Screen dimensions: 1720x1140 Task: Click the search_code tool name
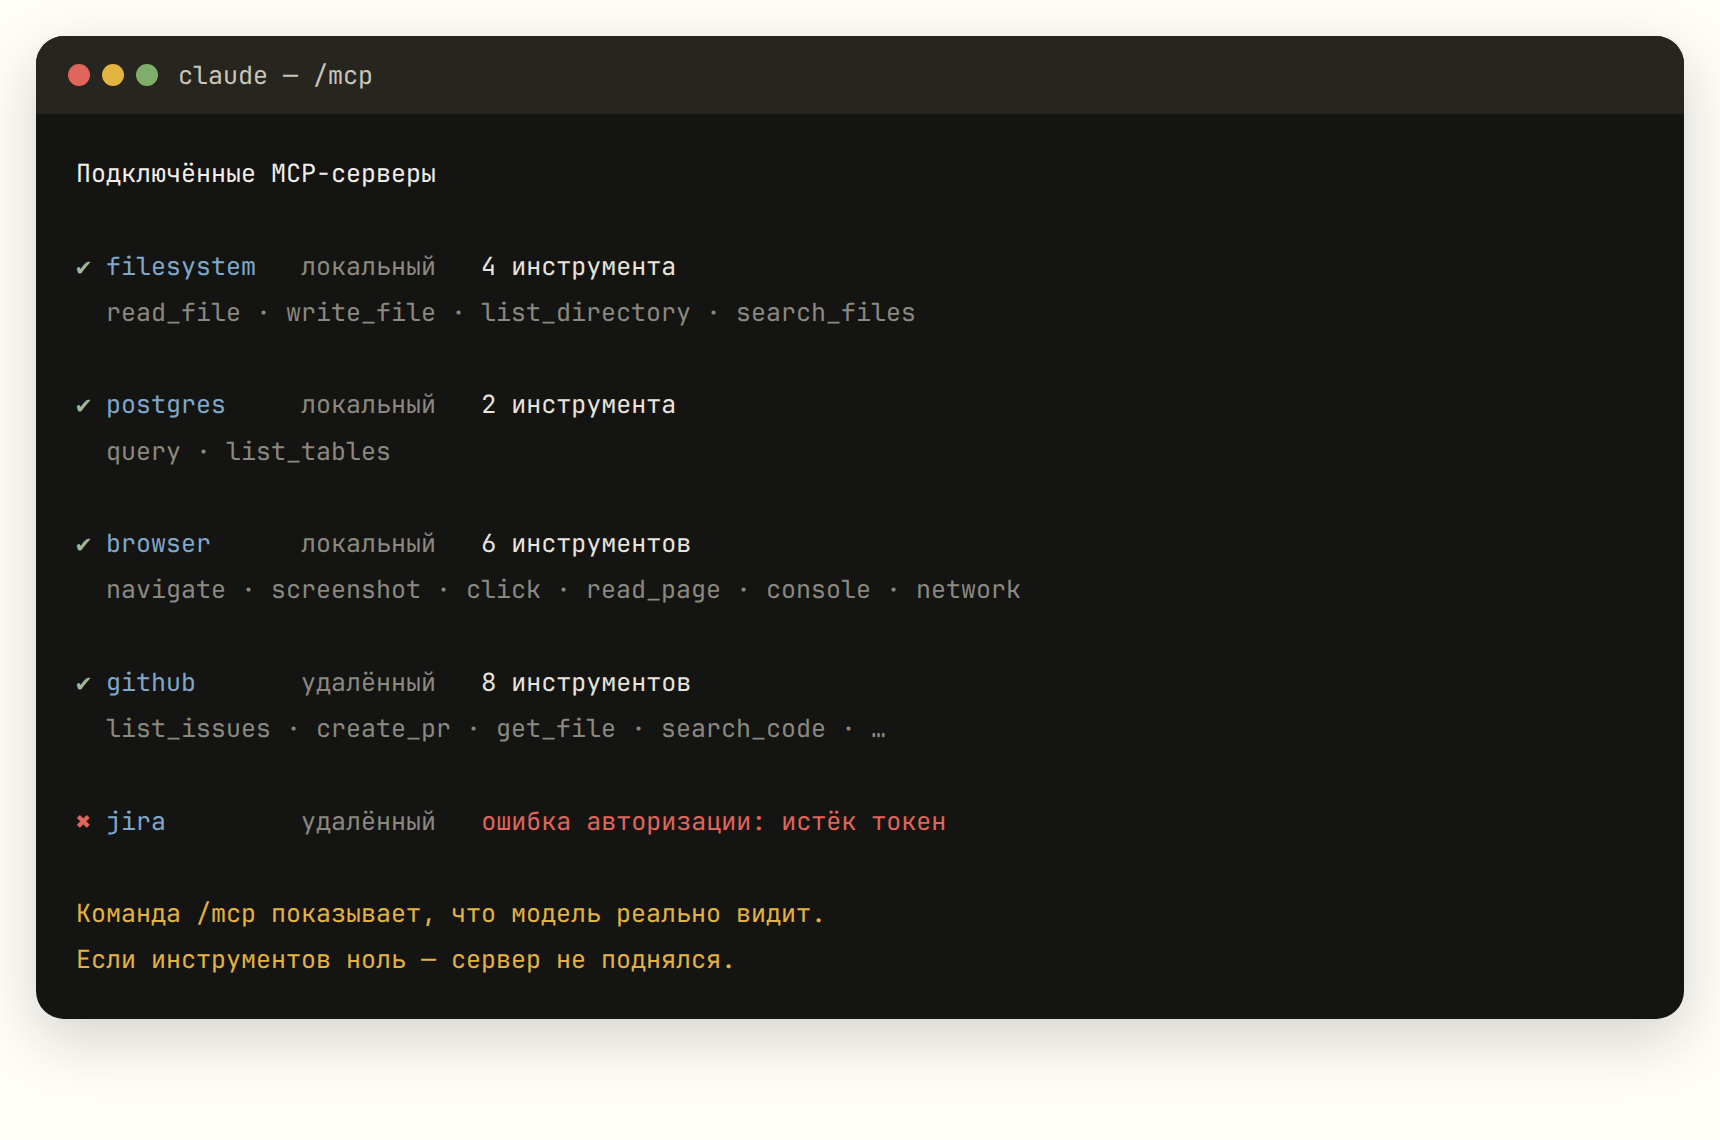coord(743,729)
